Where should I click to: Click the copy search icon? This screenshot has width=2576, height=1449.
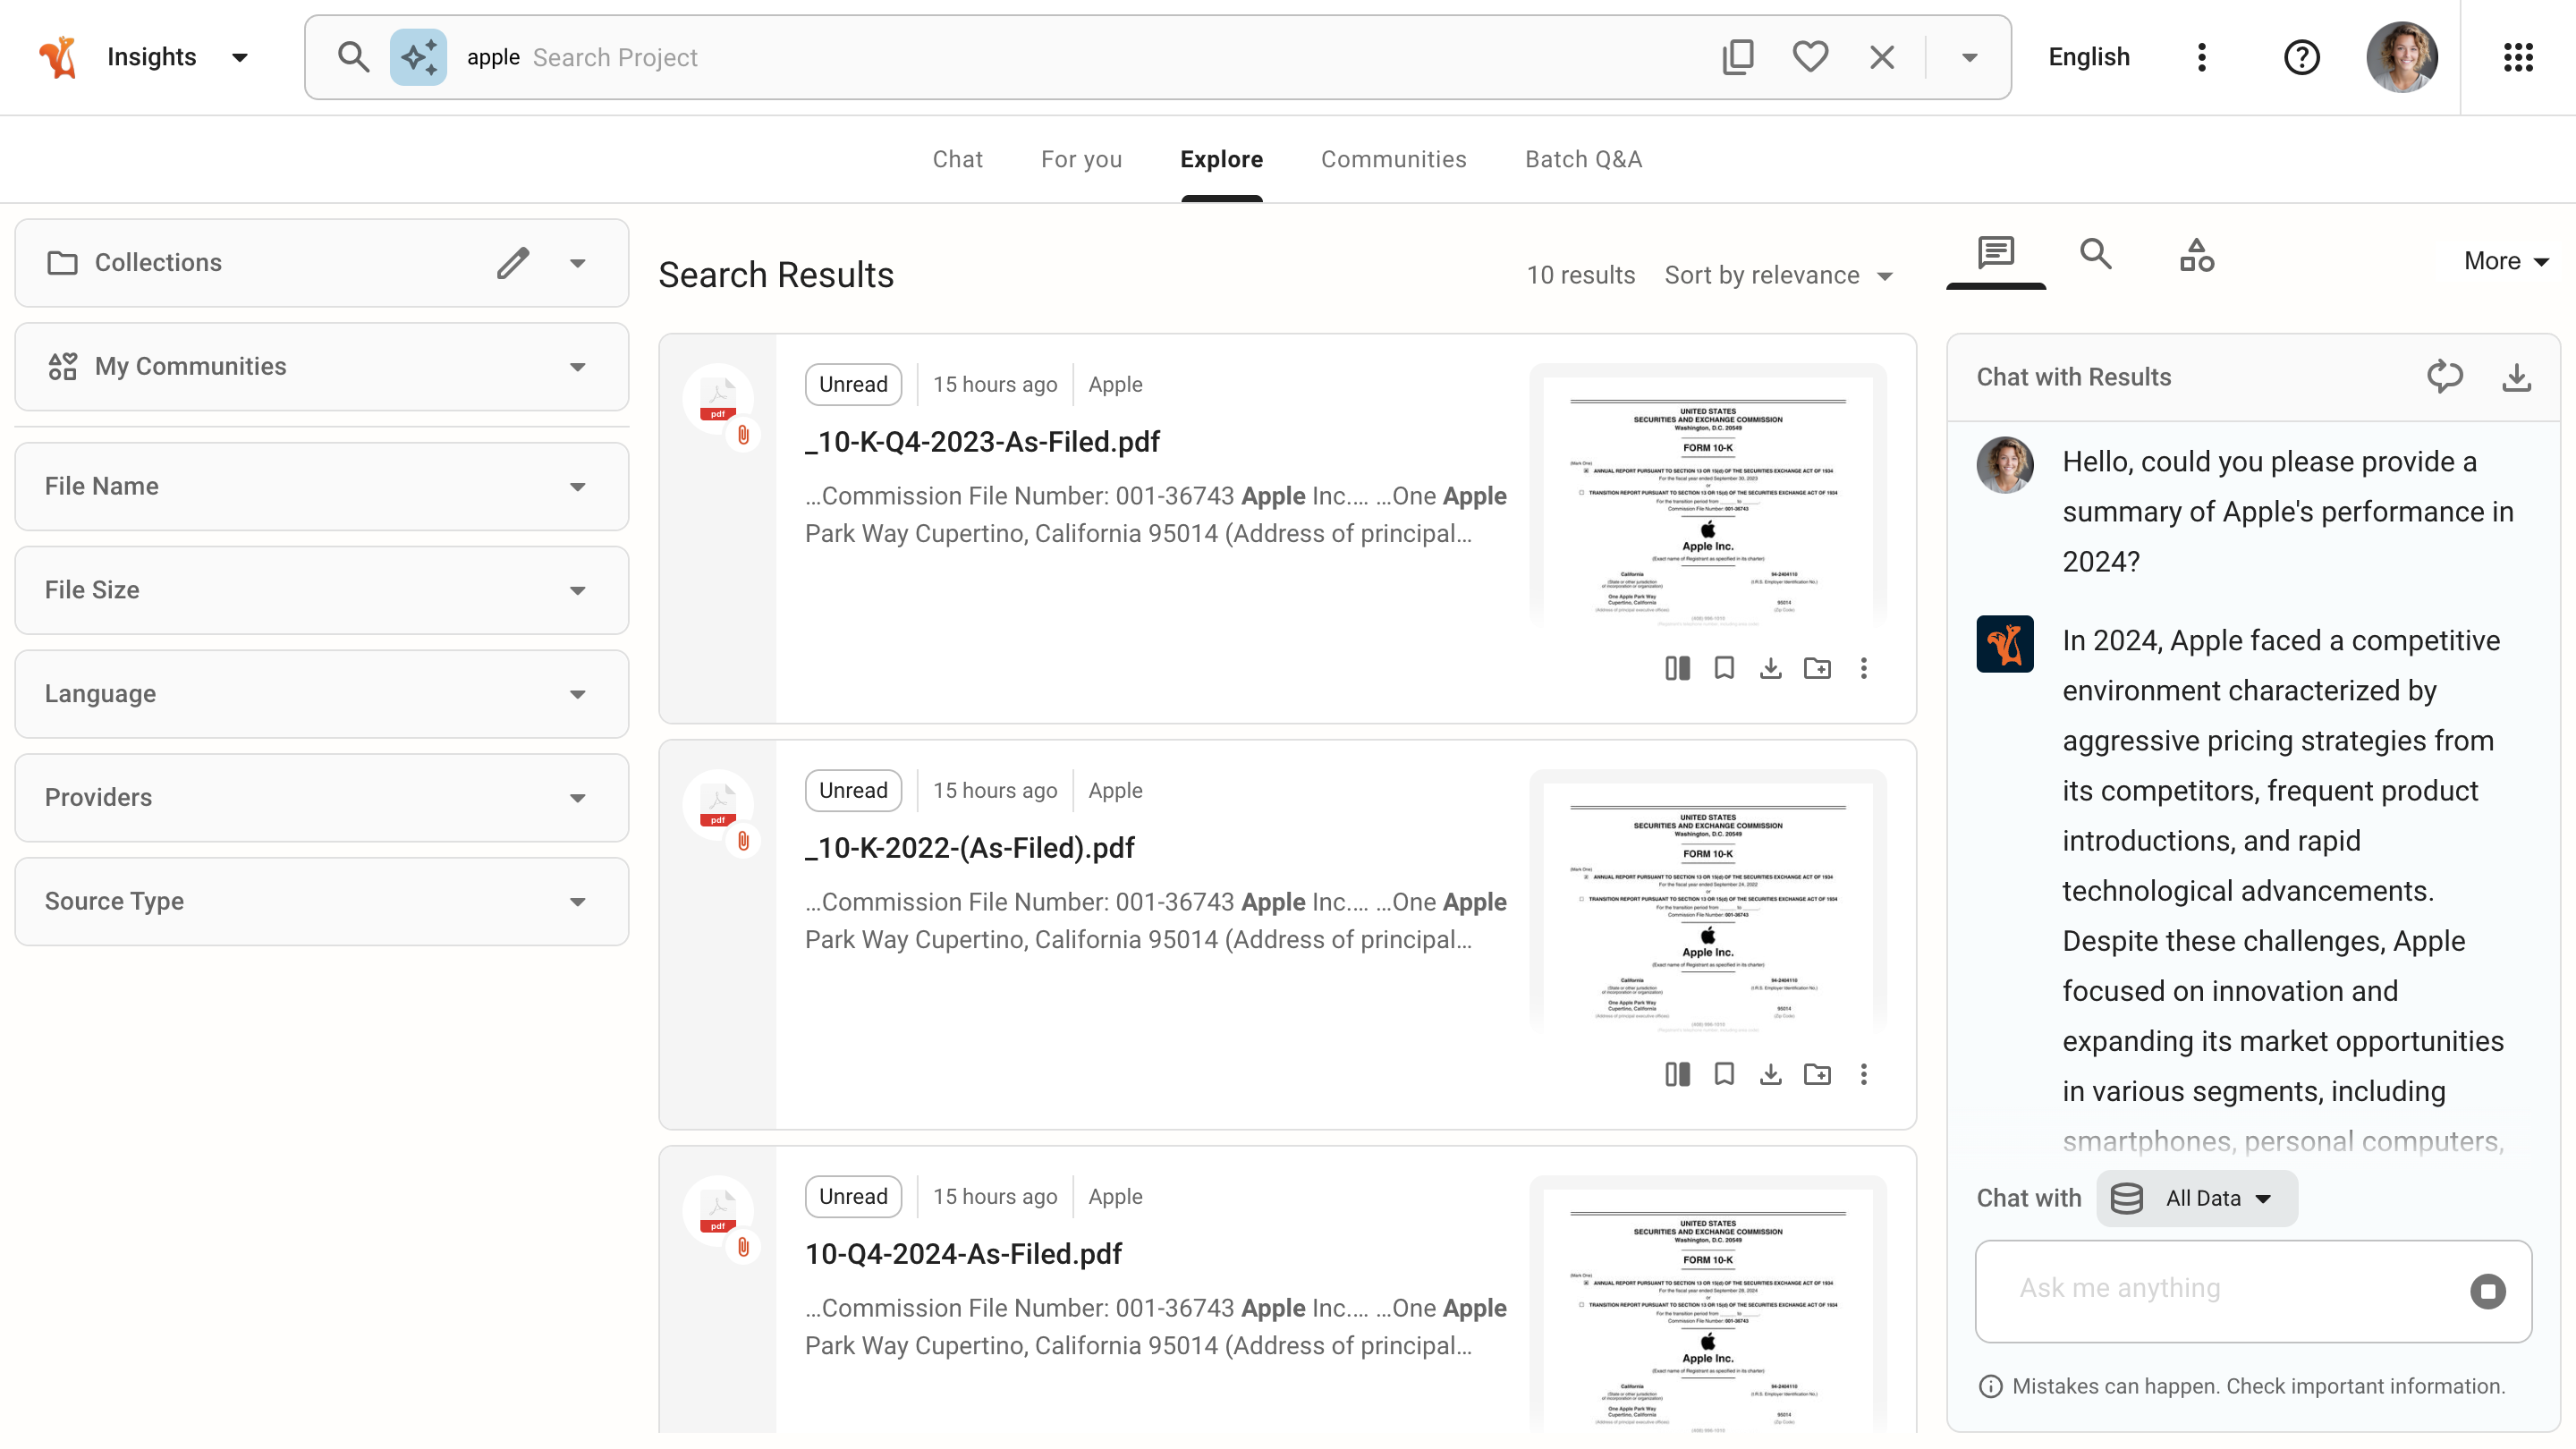pos(1738,57)
